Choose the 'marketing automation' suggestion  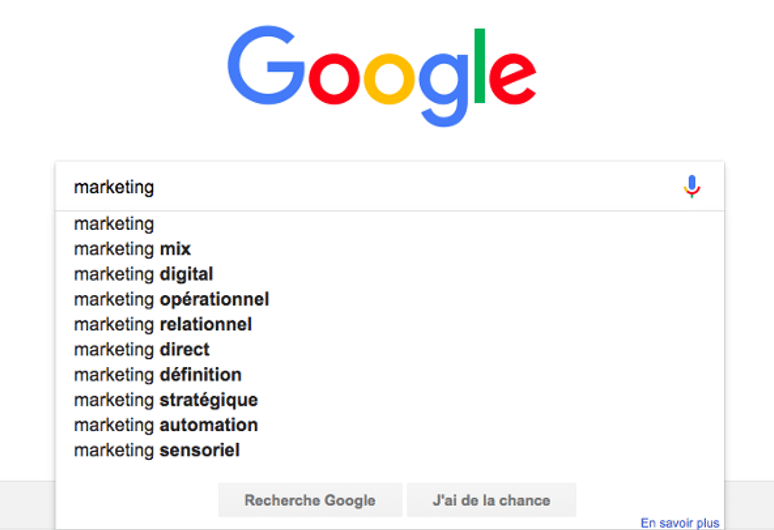coord(166,425)
